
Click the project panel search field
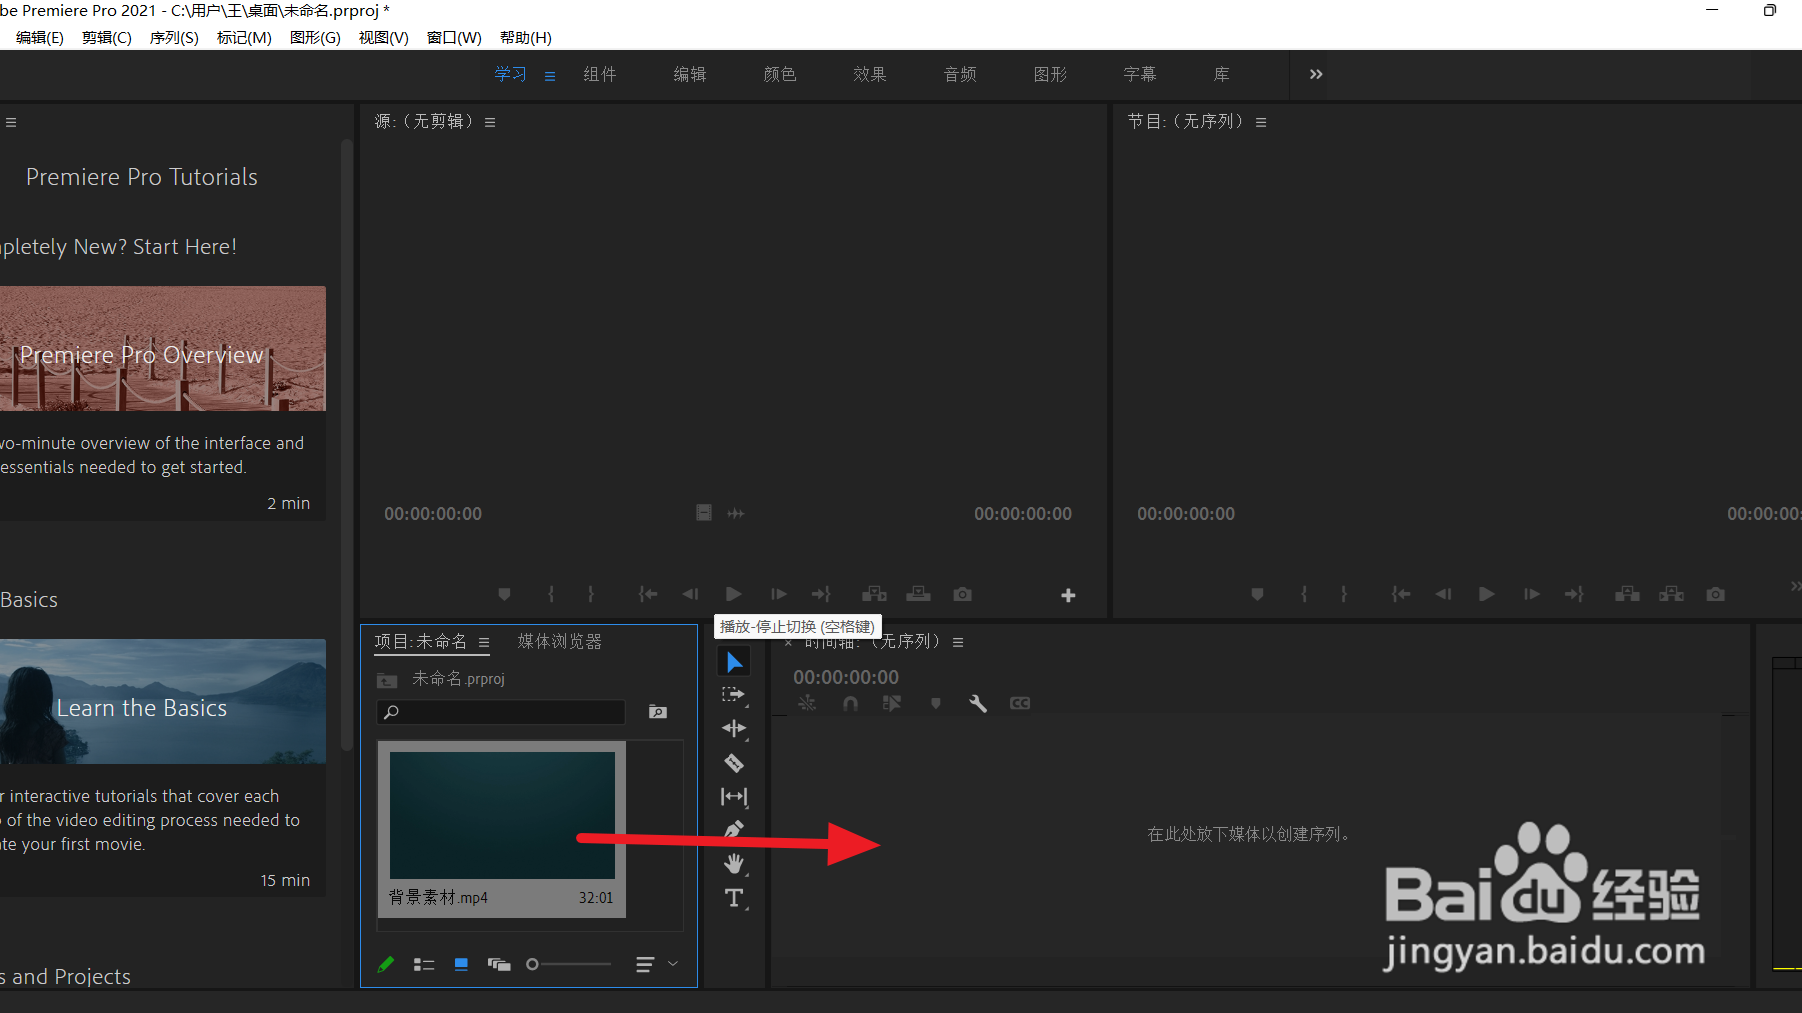tap(501, 711)
